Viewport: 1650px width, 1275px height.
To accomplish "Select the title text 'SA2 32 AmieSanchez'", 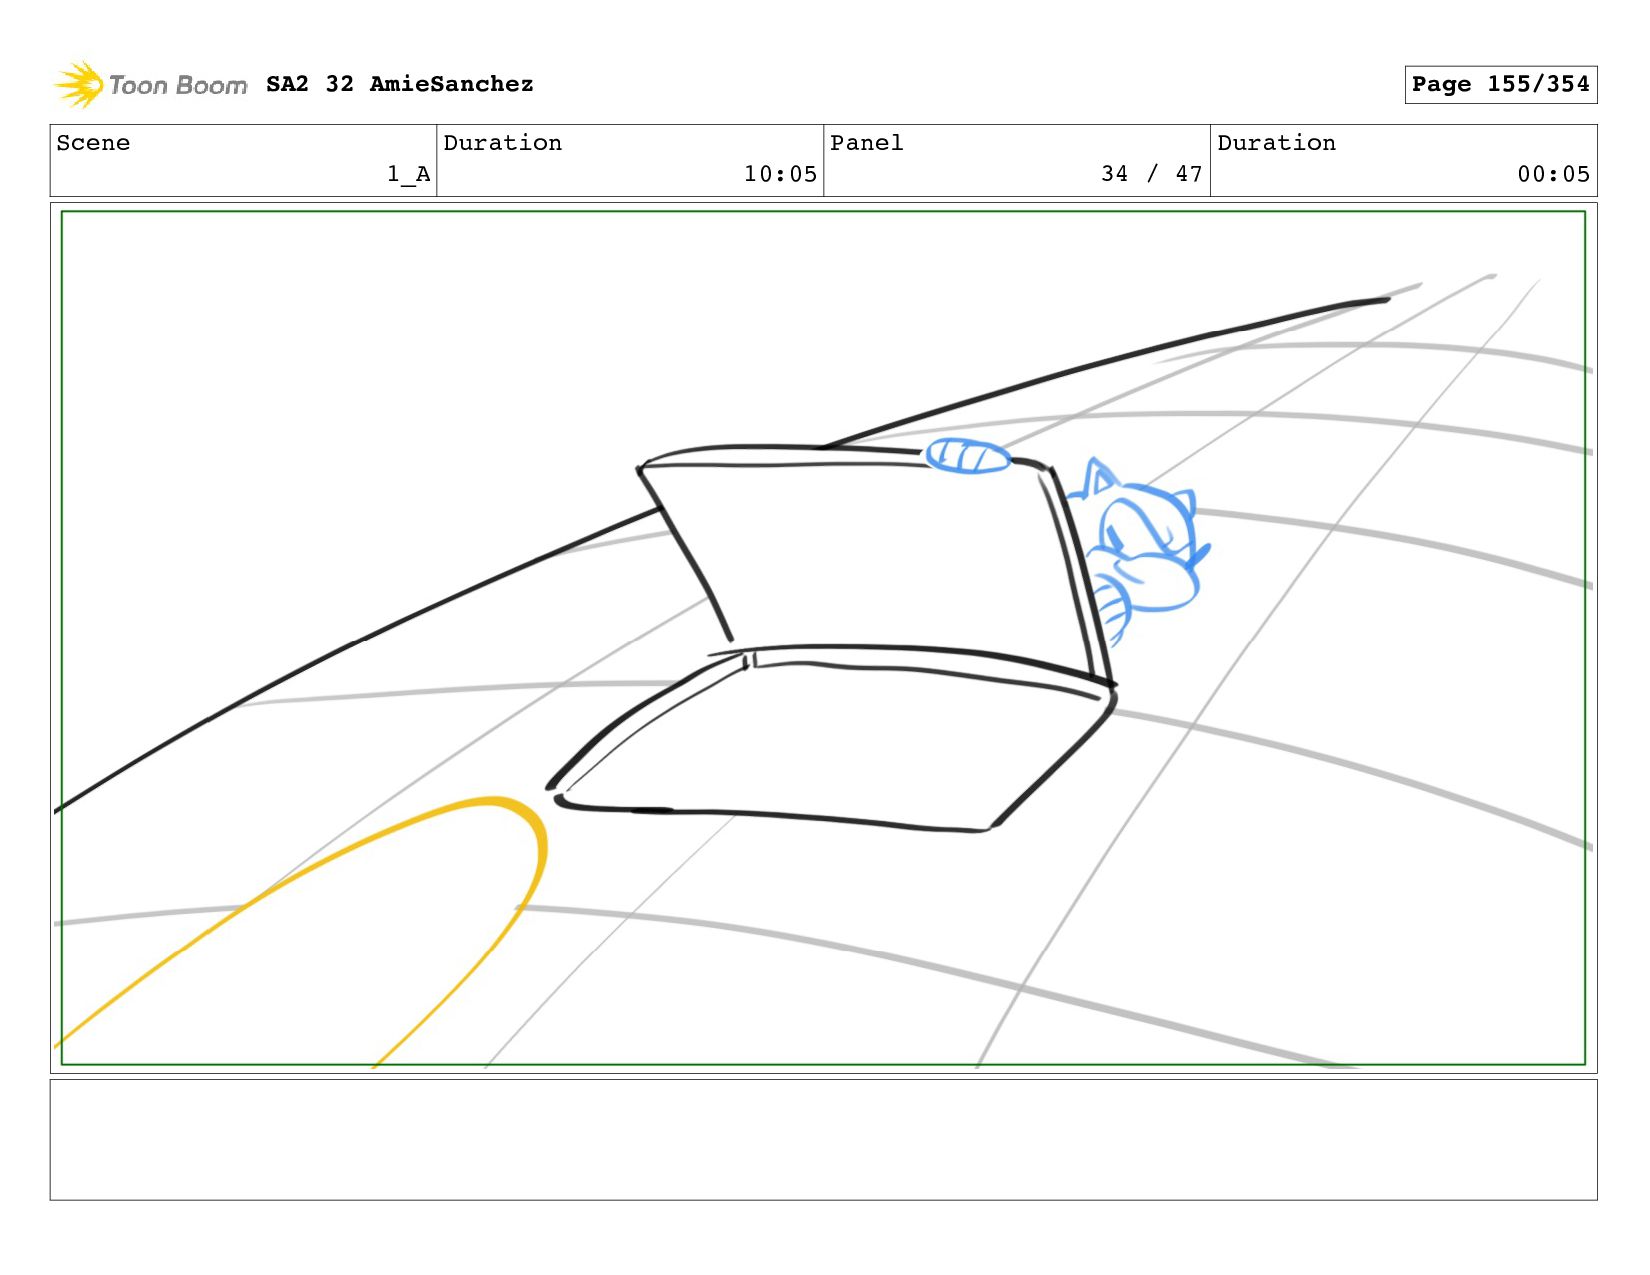I will click(400, 84).
